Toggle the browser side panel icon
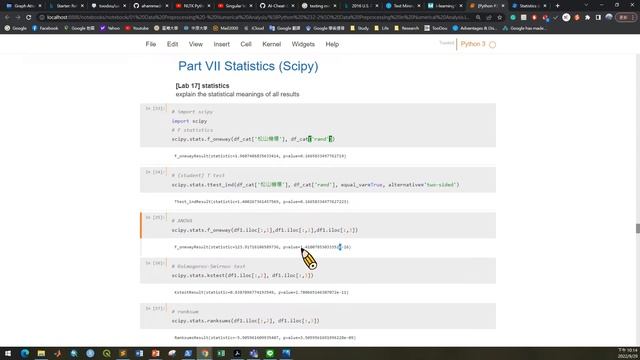Screen dimensions: 640x360 coord(598,18)
